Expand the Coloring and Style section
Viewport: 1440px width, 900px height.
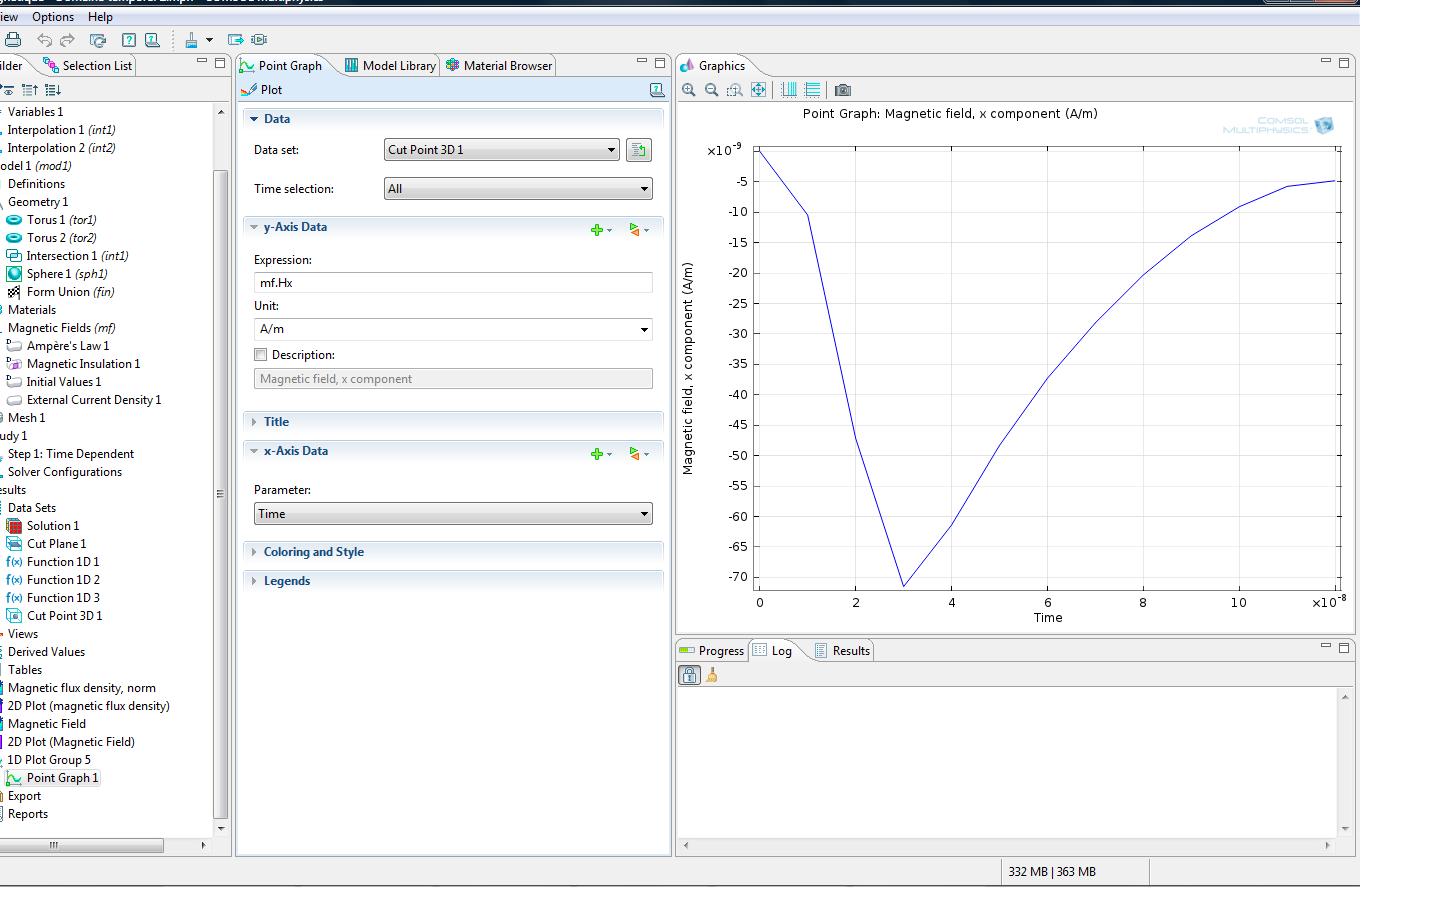(x=313, y=552)
